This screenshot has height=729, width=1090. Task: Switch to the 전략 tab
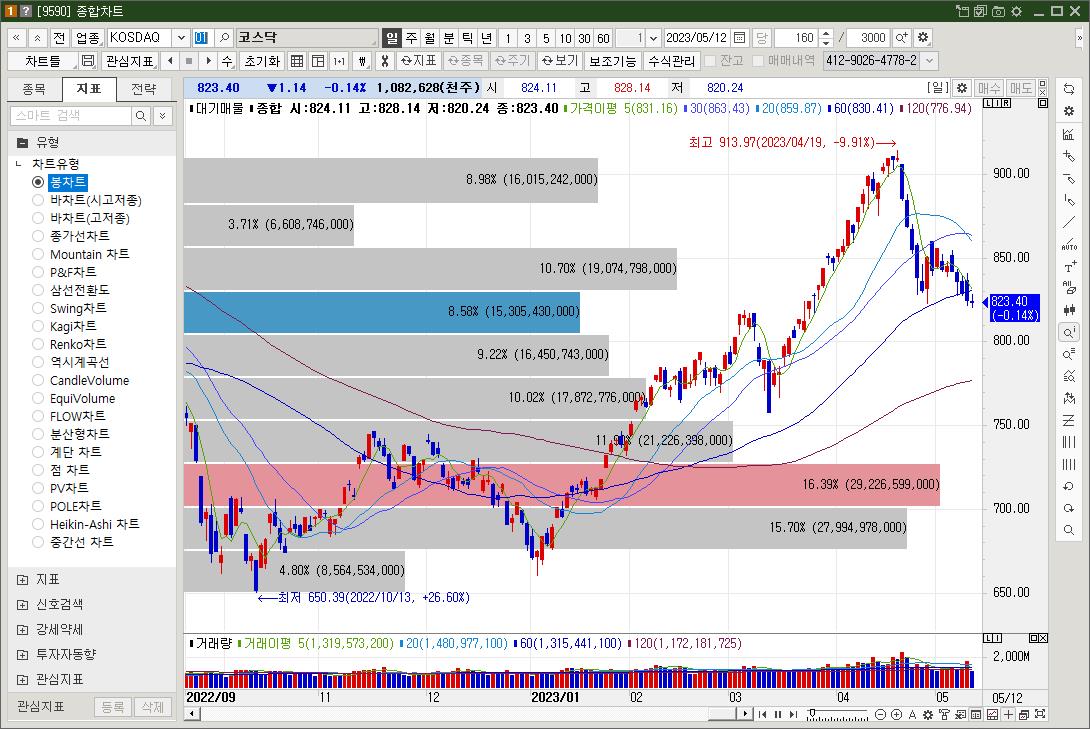[144, 89]
